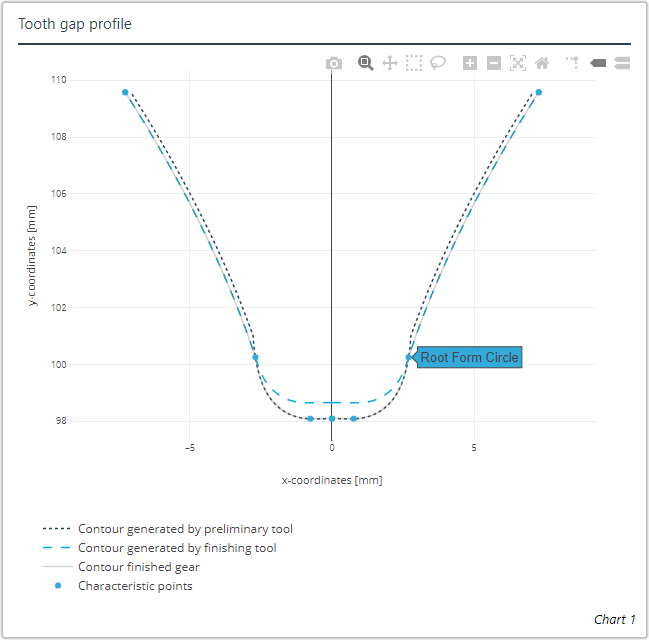The width and height of the screenshot is (649, 640).
Task: Click the y-coordinates [mm] axis title
Action: point(31,256)
